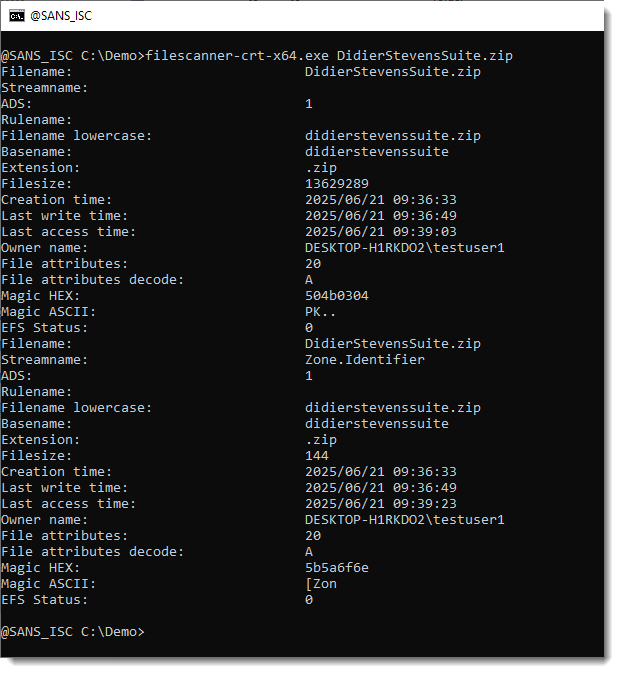The image size is (619, 673).
Task: Click the empty title bar area
Action: [350, 16]
